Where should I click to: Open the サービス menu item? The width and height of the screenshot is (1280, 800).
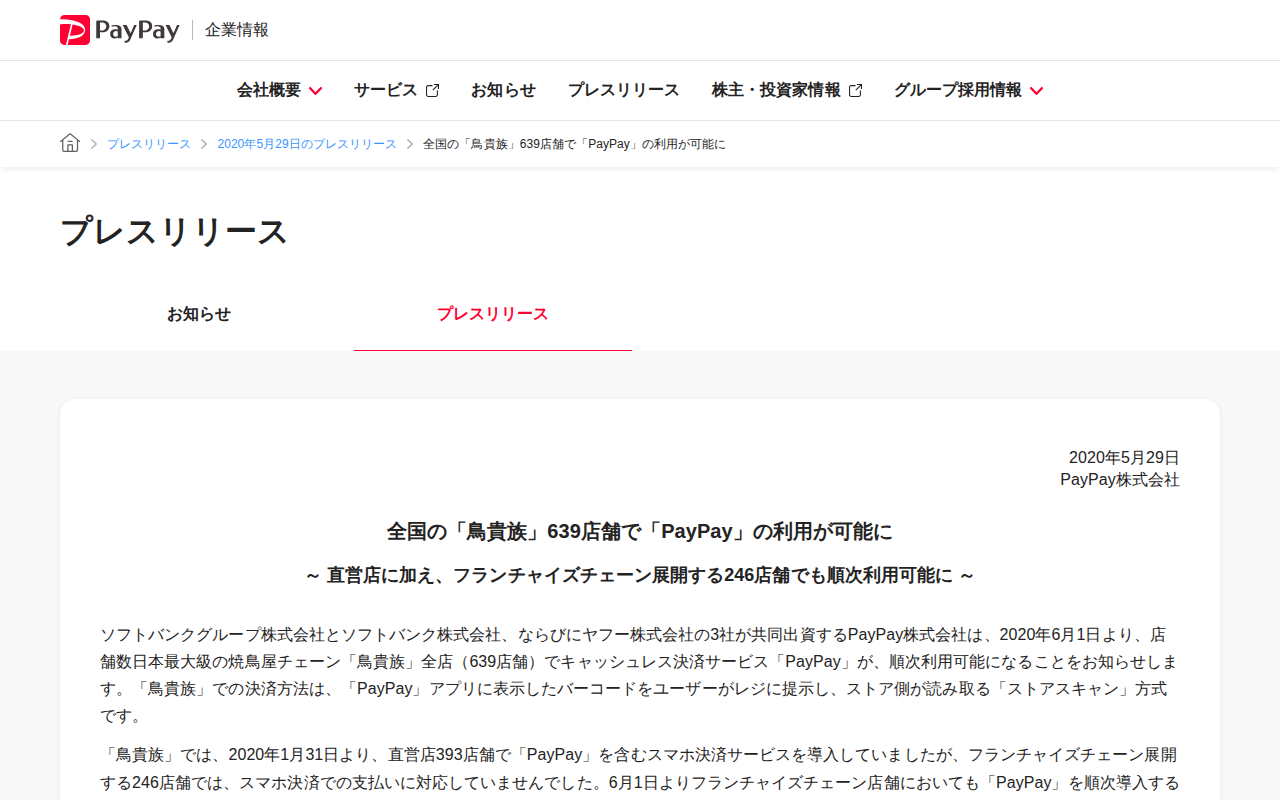pyautogui.click(x=385, y=90)
